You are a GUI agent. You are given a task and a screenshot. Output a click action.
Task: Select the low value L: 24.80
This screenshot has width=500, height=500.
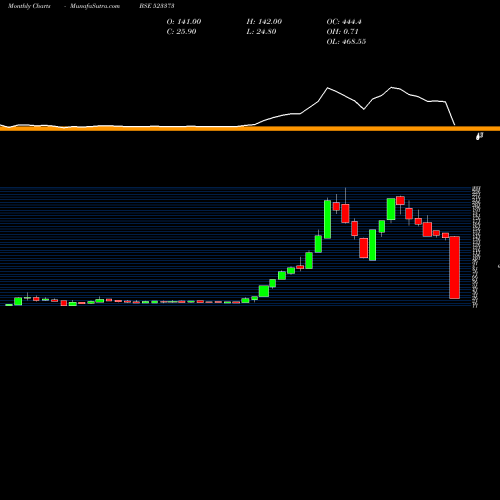[x=261, y=32]
